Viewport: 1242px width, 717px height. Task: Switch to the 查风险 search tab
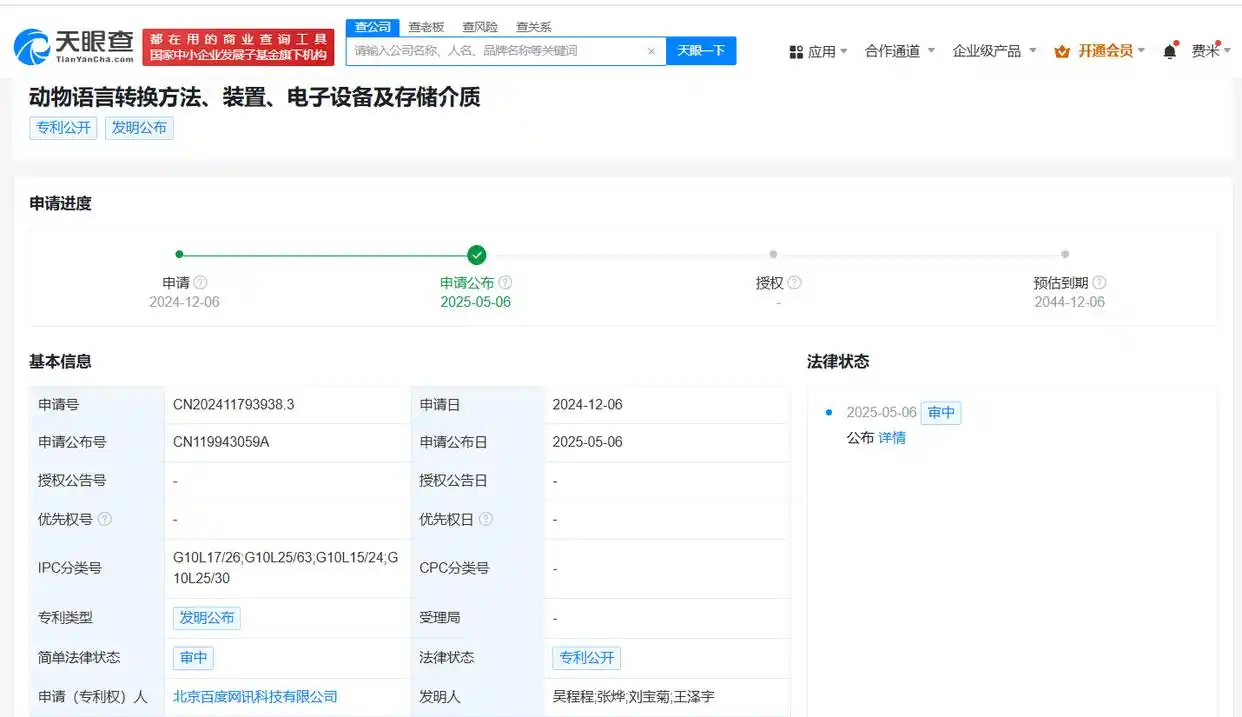tap(480, 27)
